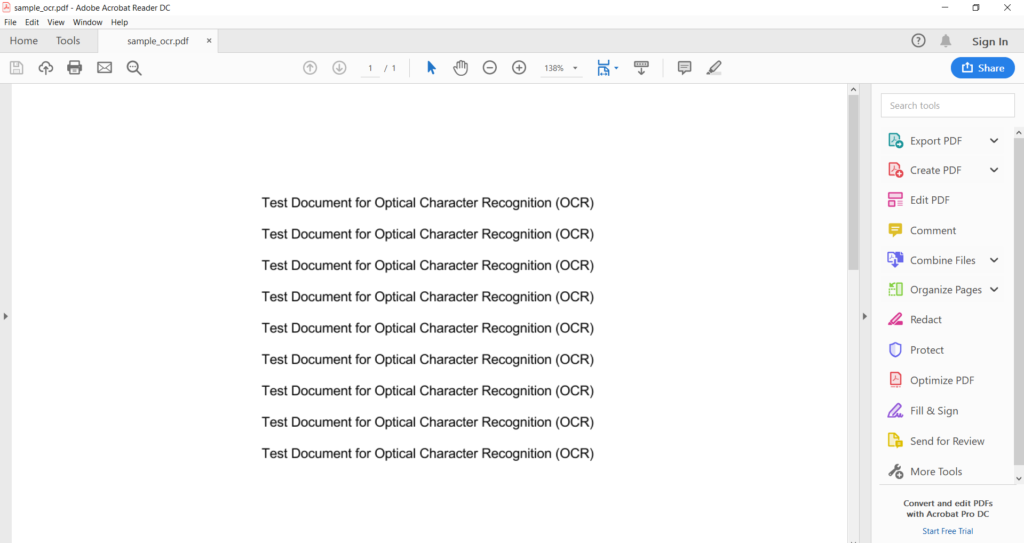Open Fill & Sign tool
This screenshot has height=543, width=1024.
pos(934,410)
